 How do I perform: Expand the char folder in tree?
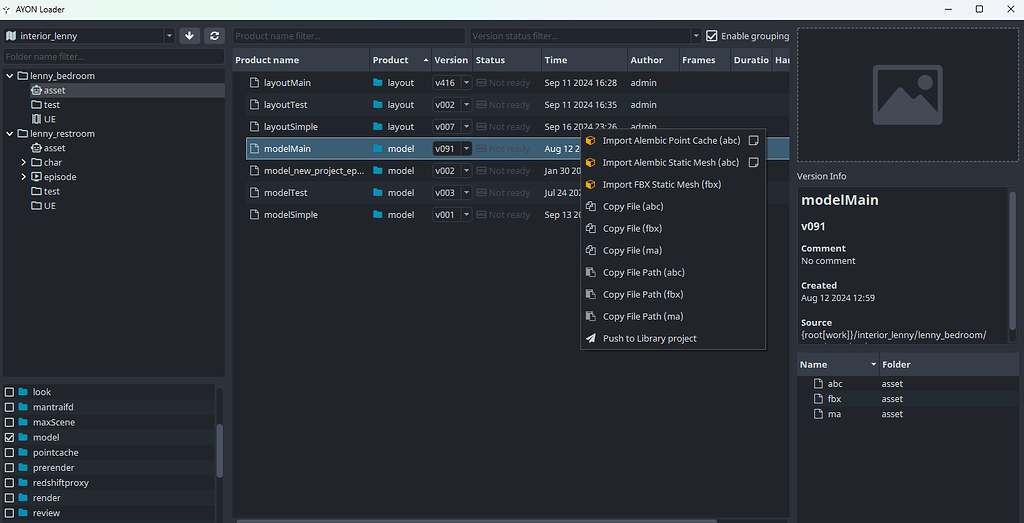(24, 162)
